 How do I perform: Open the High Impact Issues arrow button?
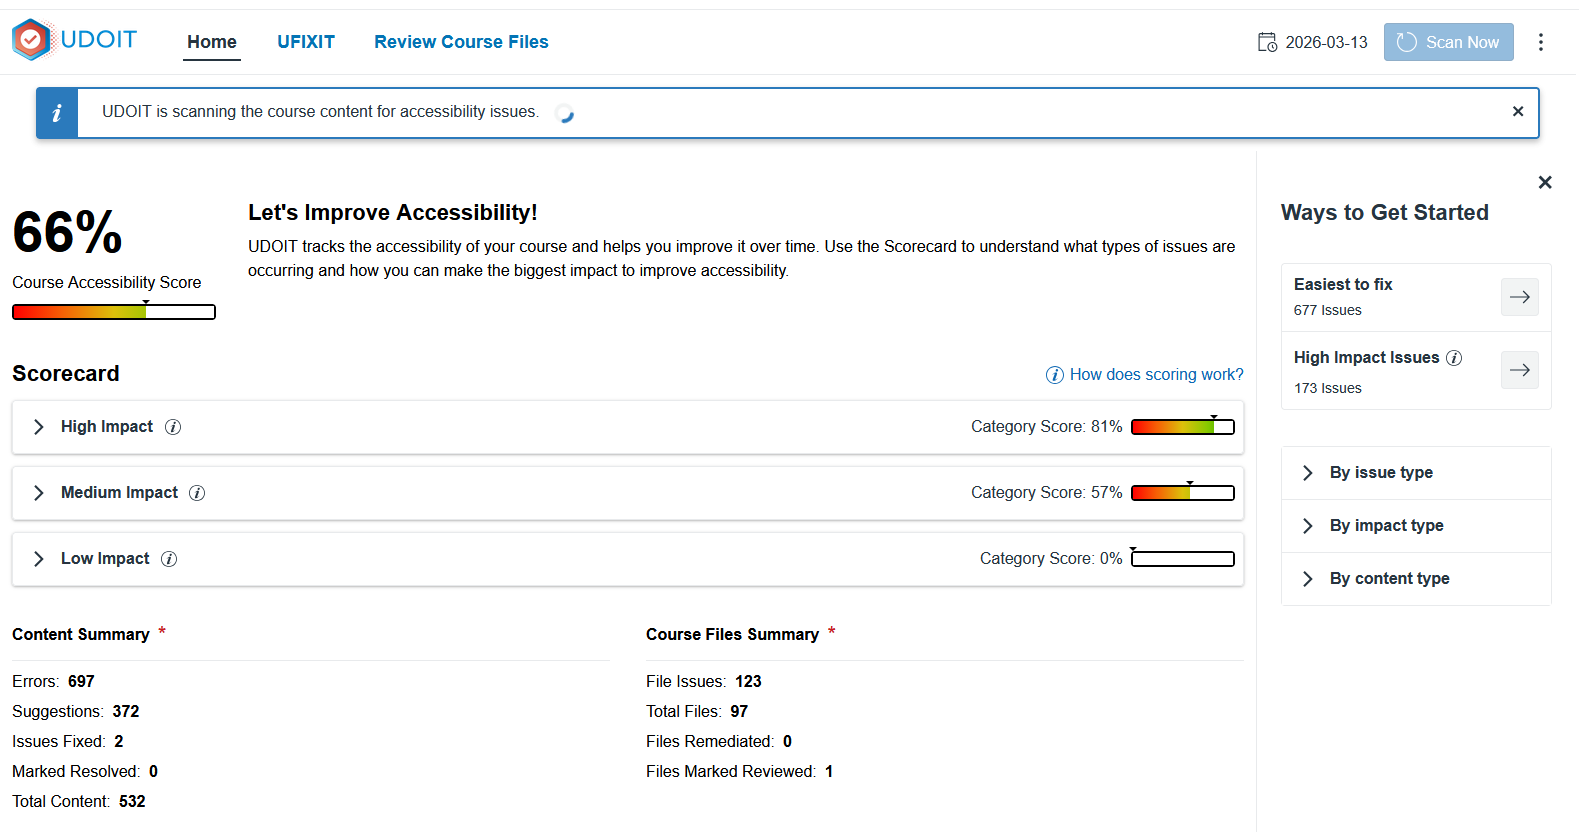click(x=1520, y=370)
